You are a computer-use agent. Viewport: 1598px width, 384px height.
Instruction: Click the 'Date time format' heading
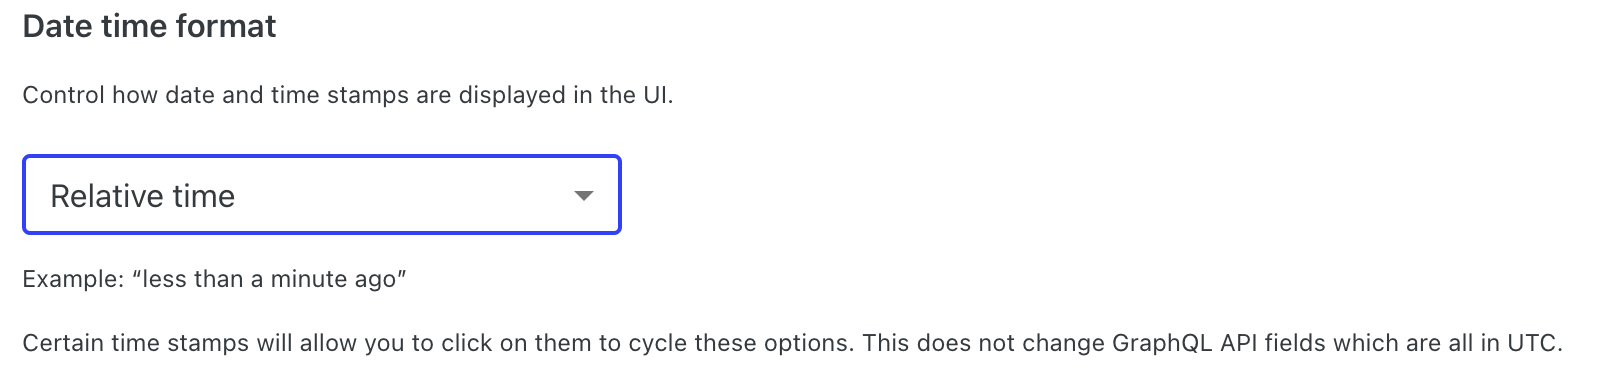[149, 26]
